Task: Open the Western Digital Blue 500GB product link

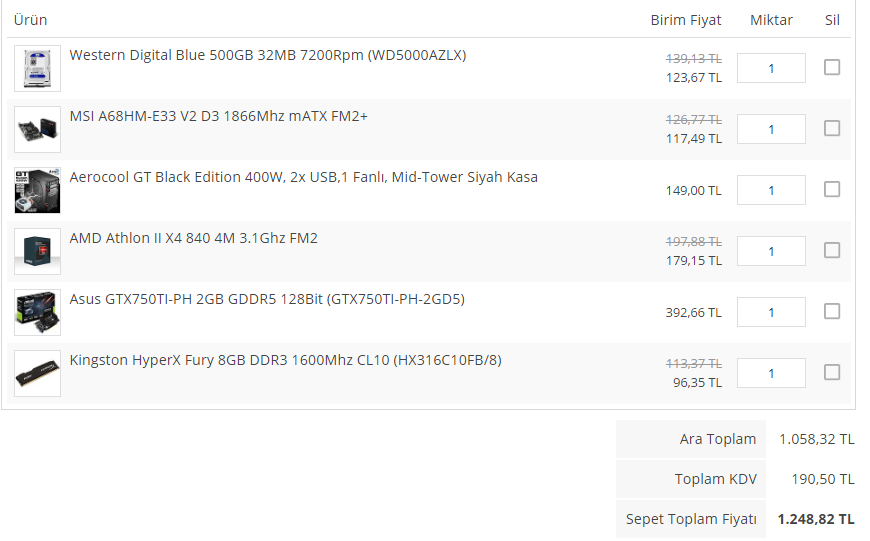Action: 267,55
